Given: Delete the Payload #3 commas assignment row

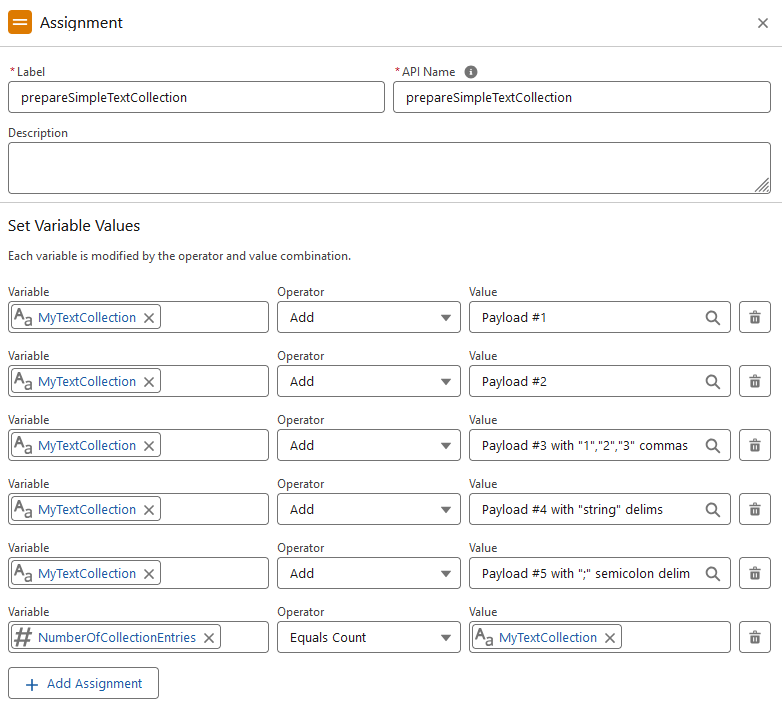Looking at the screenshot, I should coord(755,445).
